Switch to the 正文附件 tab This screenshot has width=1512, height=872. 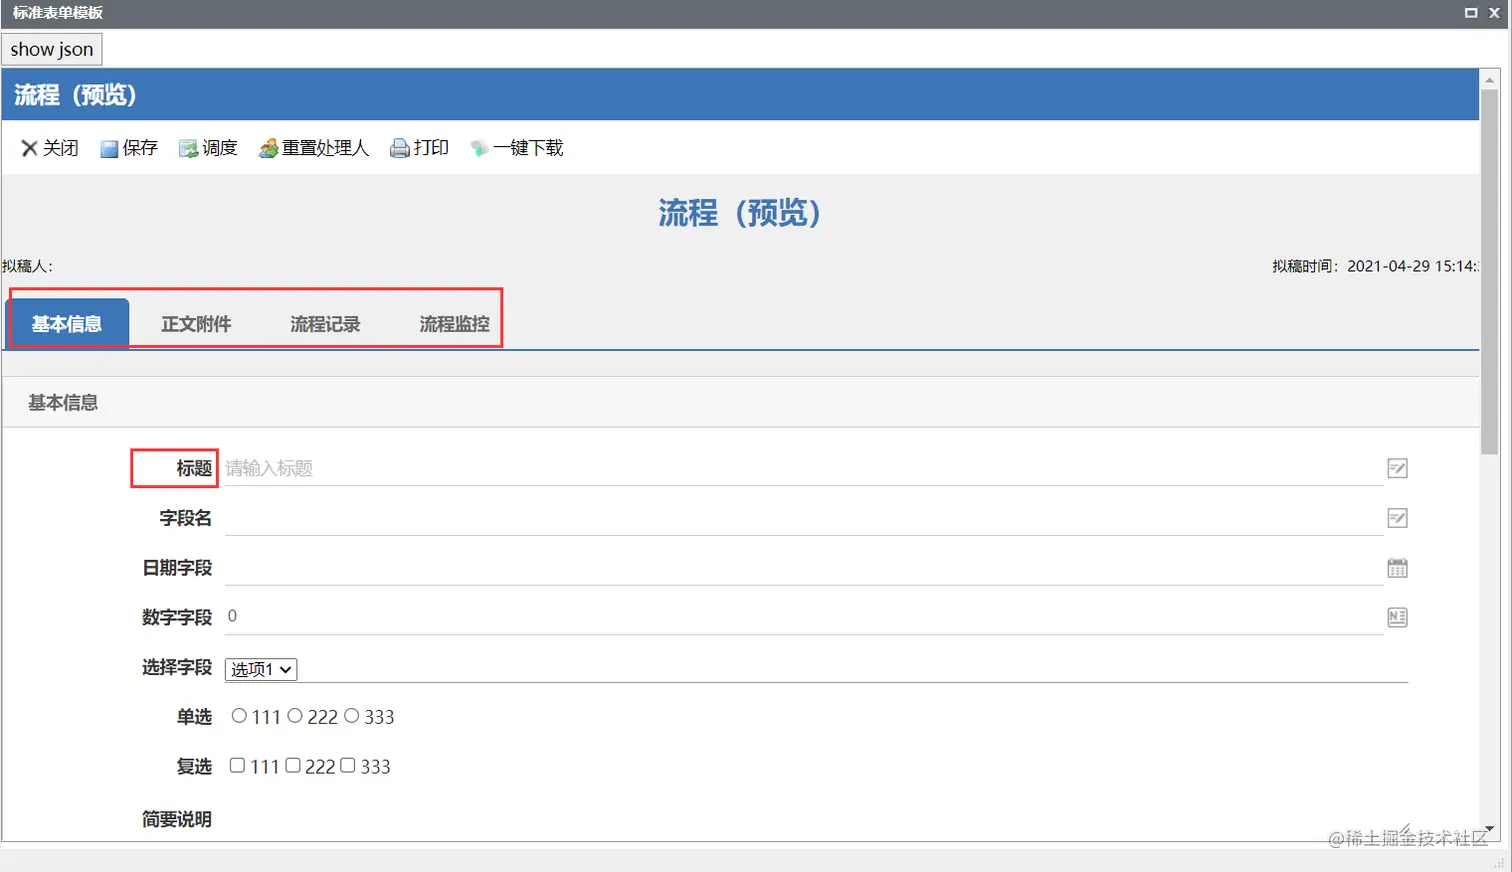196,324
